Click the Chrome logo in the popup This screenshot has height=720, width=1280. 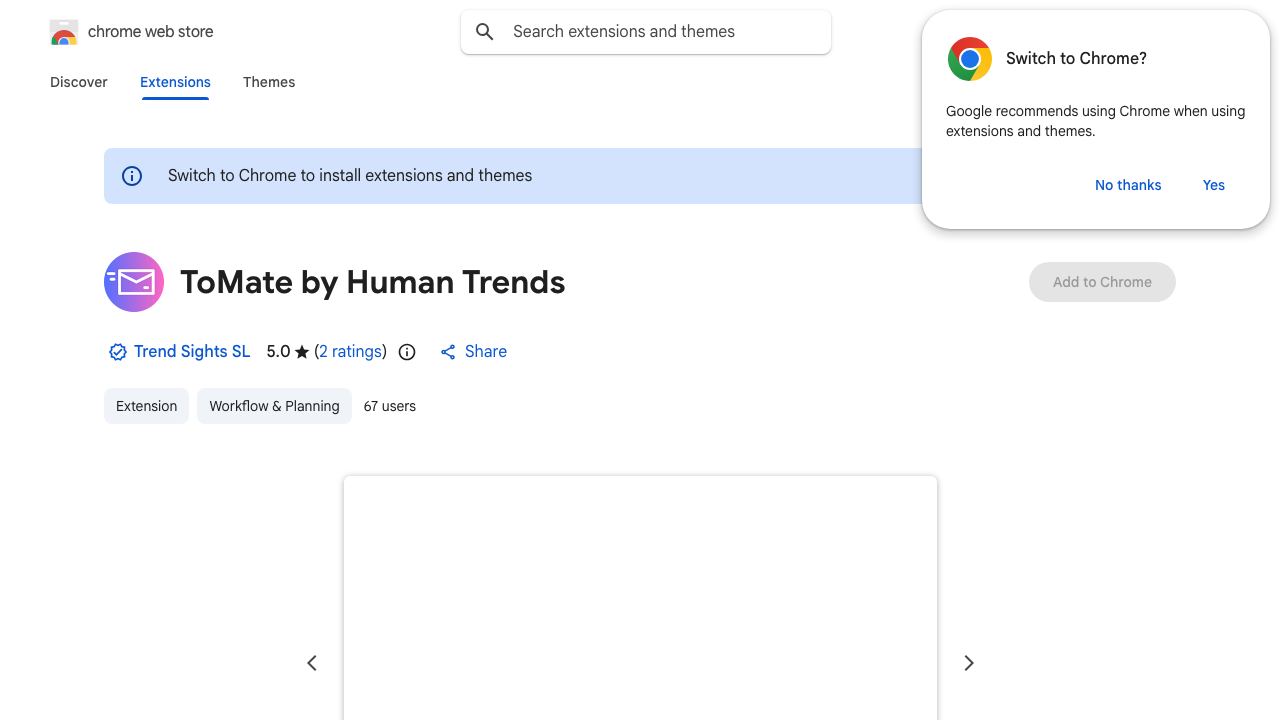coord(970,59)
